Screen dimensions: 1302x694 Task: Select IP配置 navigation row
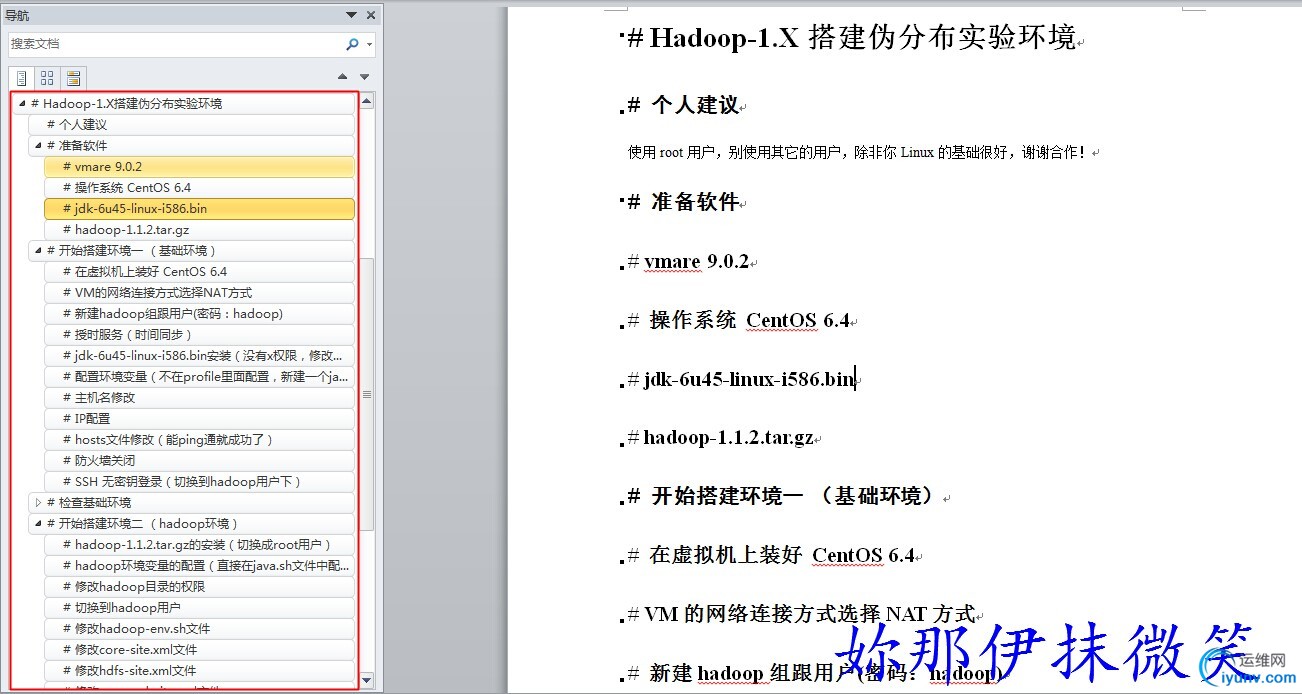coord(199,418)
